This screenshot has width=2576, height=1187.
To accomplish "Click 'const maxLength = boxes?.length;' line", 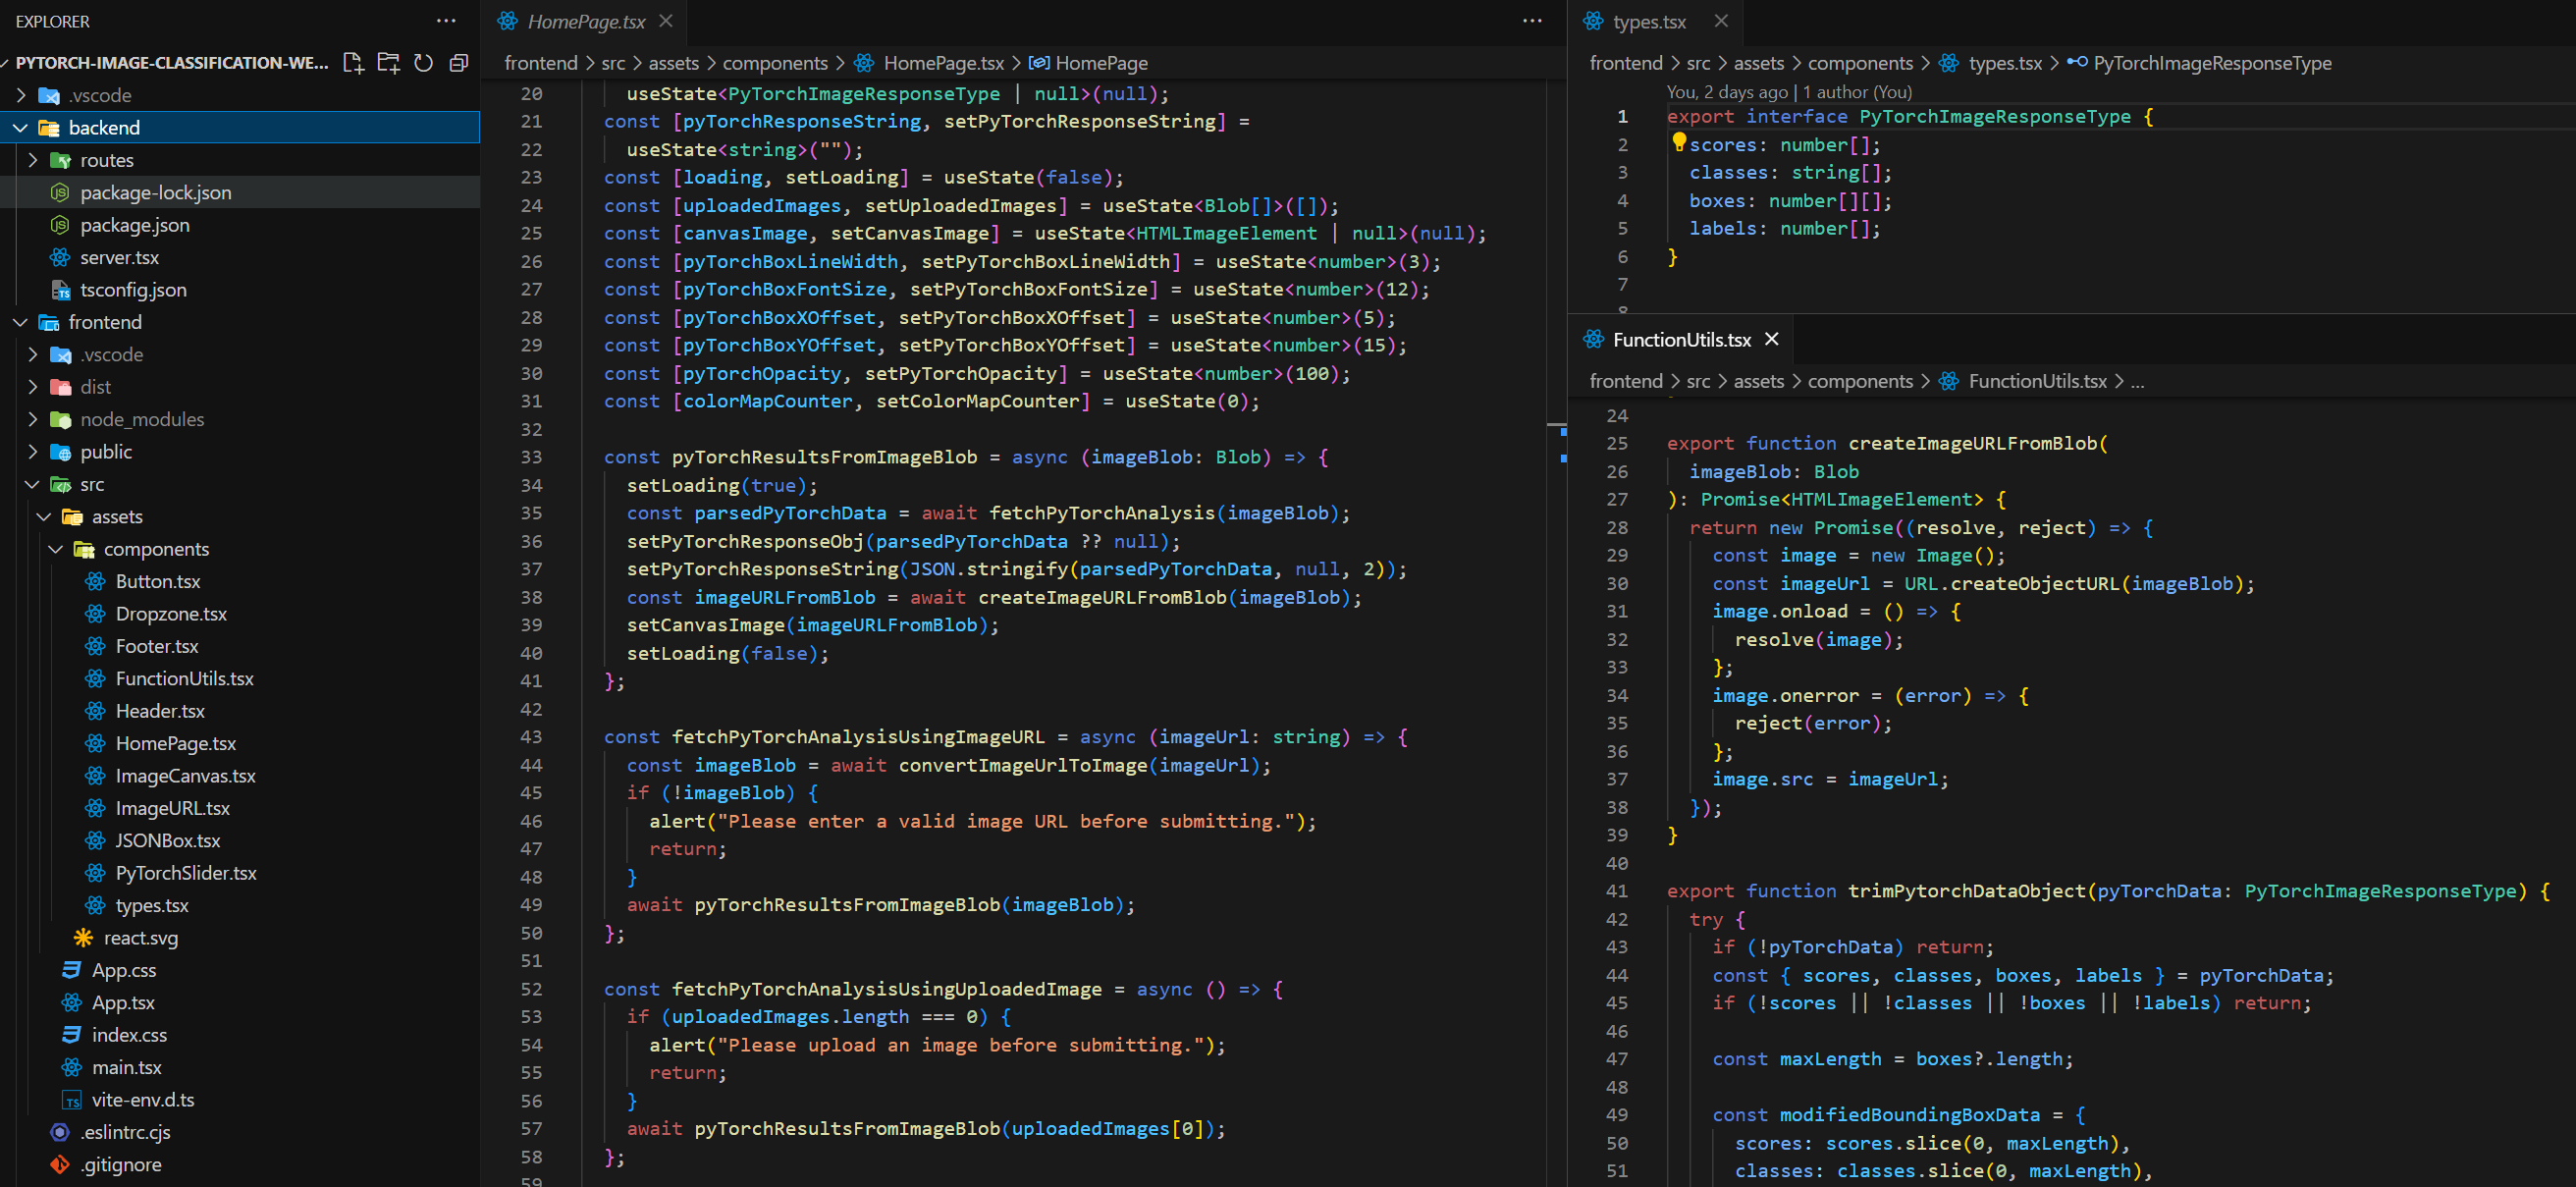I will [1893, 1059].
